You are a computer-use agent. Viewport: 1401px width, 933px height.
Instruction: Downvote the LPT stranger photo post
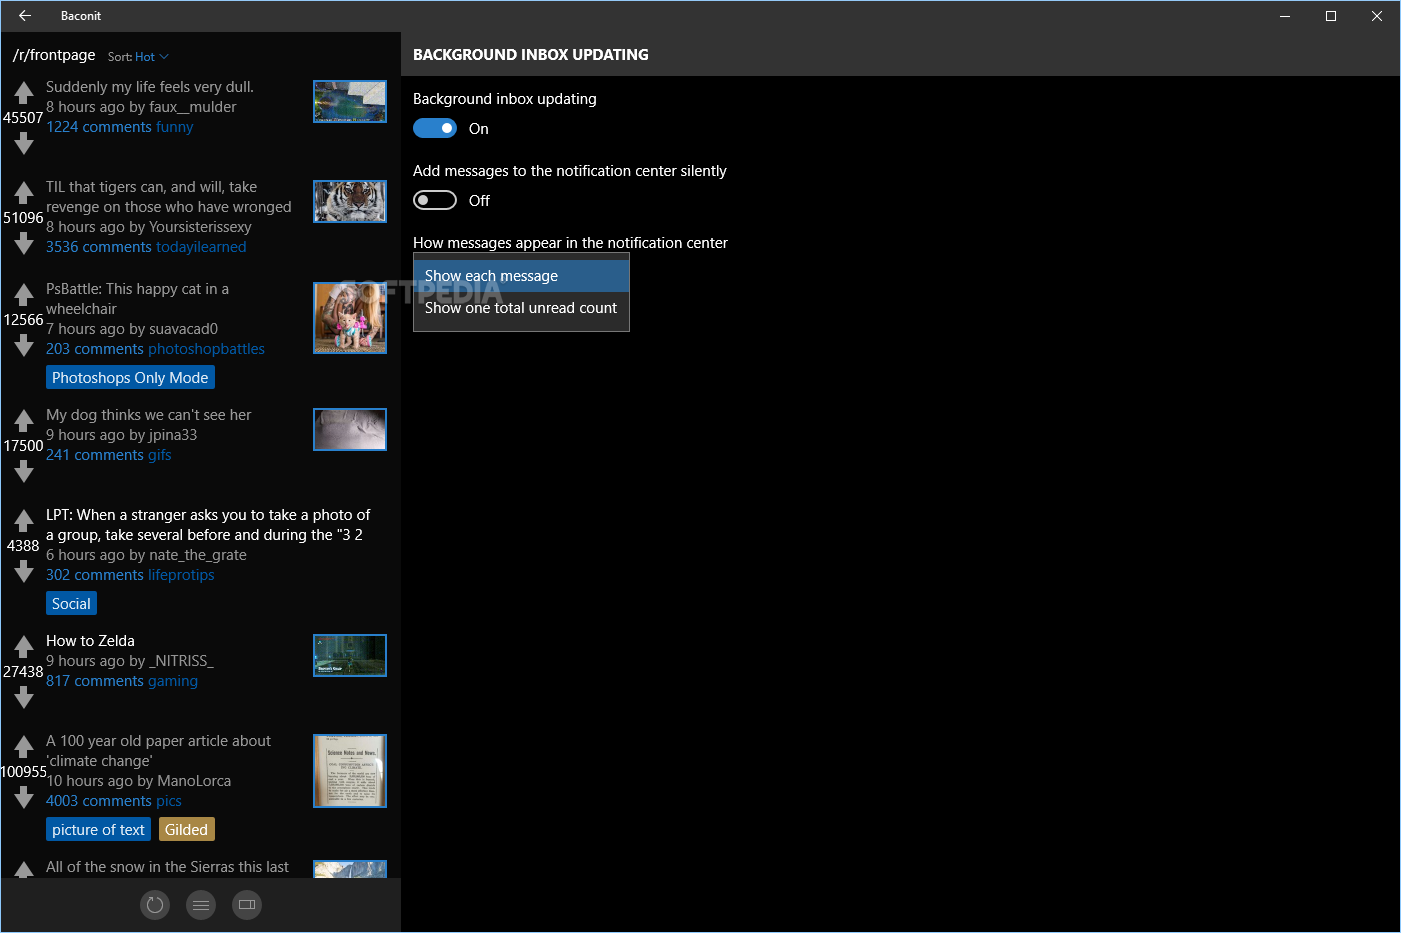coord(24,571)
